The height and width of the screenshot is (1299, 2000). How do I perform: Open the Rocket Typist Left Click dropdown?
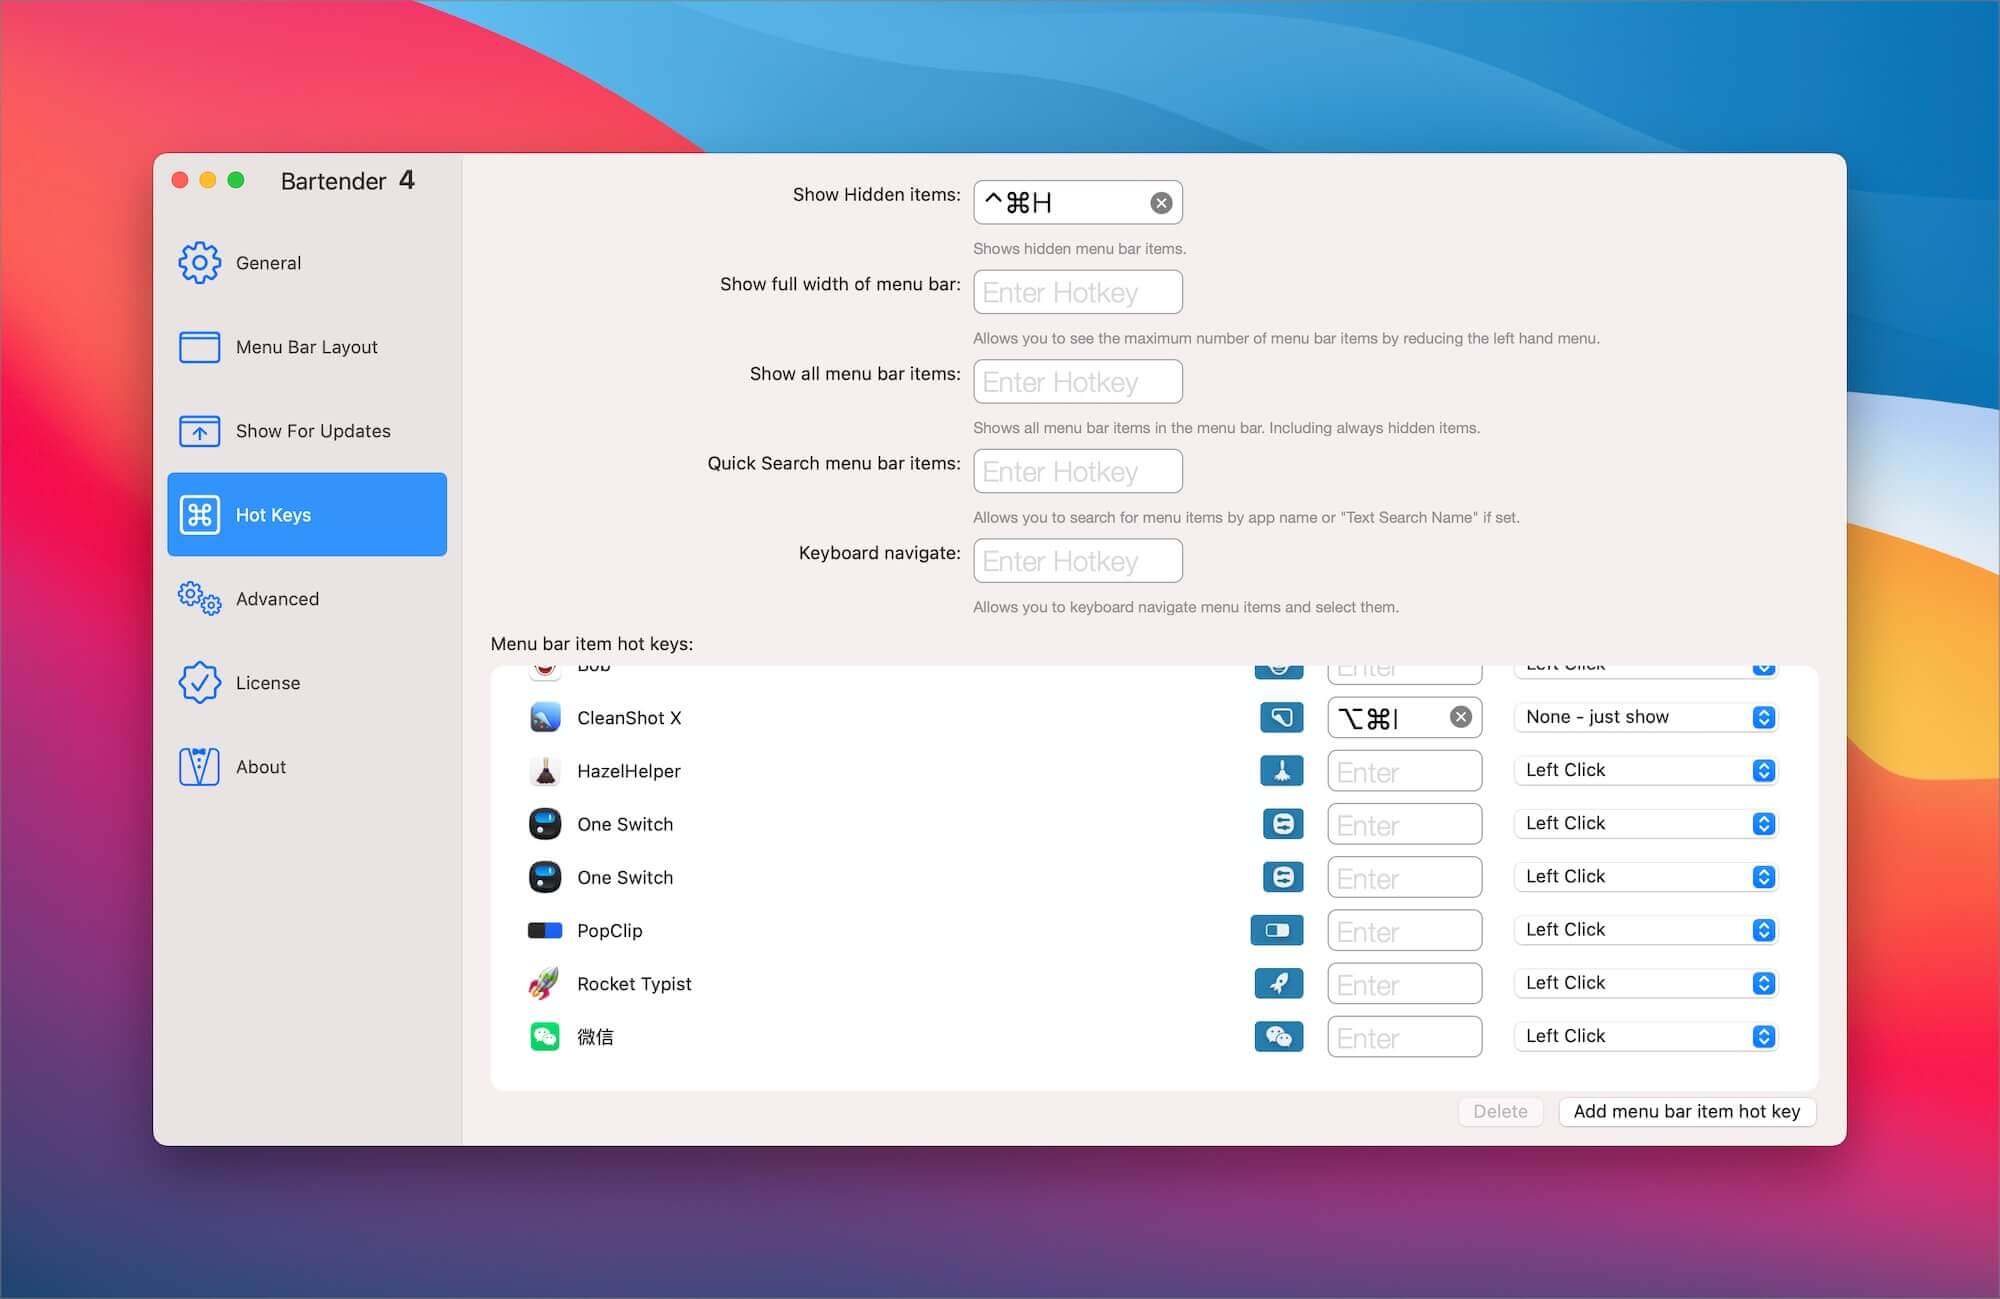tap(1646, 983)
